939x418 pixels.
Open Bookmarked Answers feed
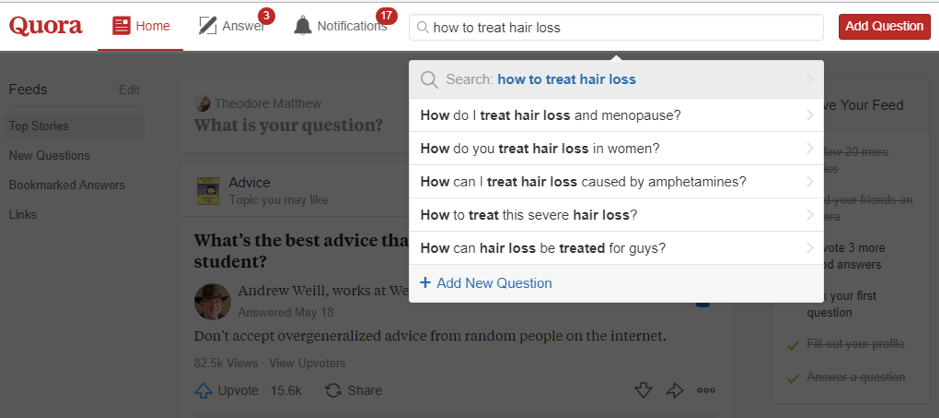coord(66,185)
